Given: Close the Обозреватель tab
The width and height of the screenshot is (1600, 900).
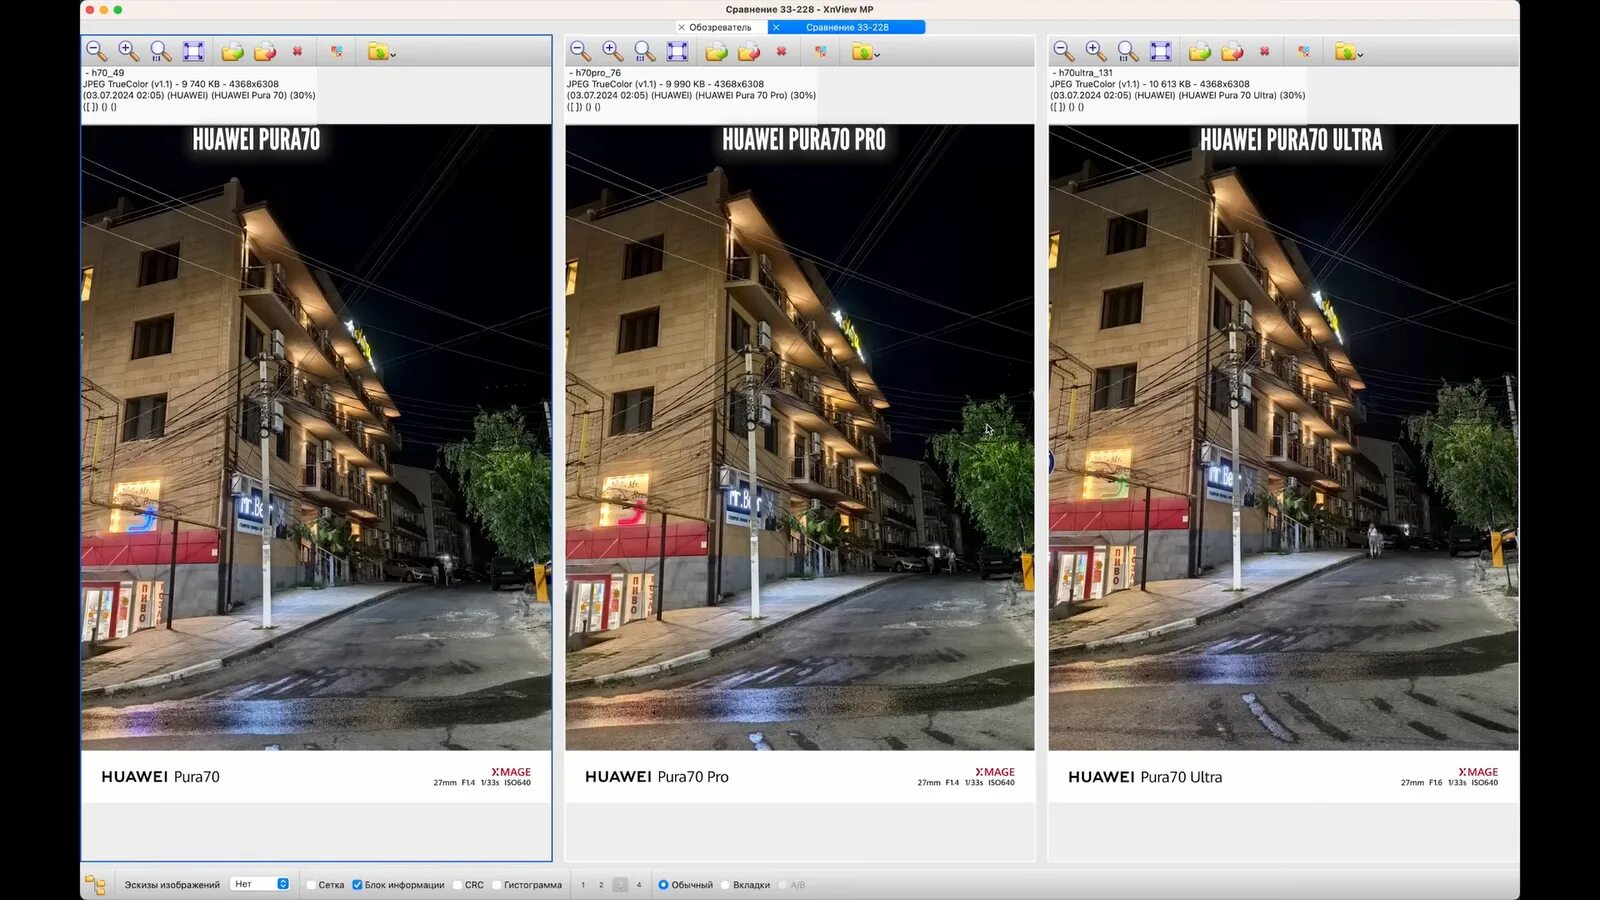Looking at the screenshot, I should (682, 27).
